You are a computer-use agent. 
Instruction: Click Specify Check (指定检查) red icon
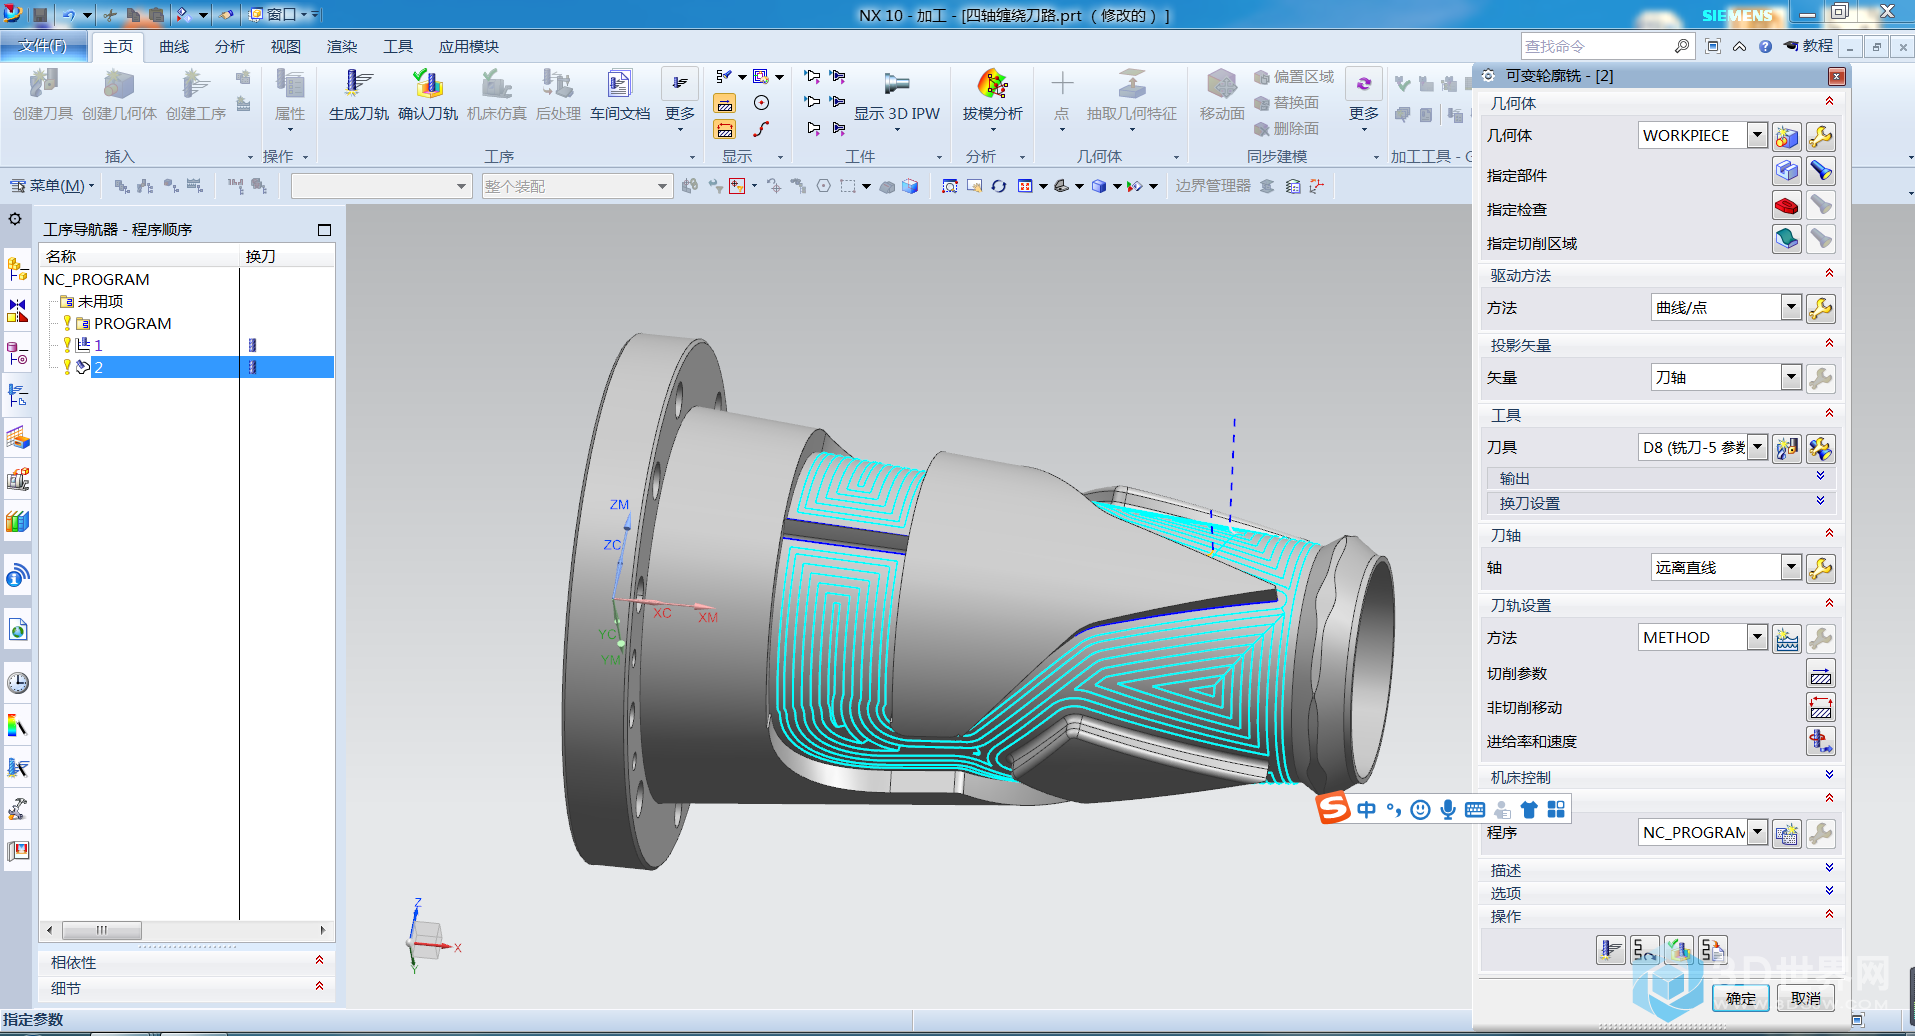coord(1786,206)
